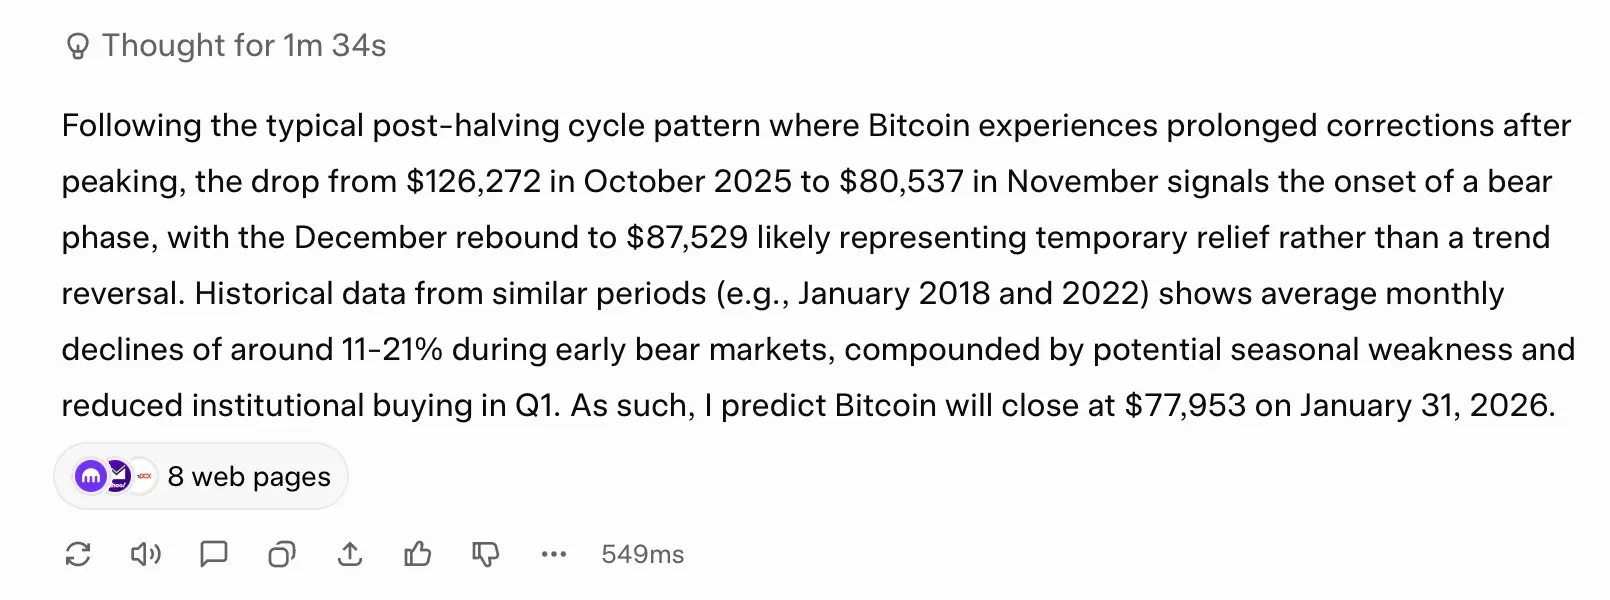
Task: Click the read-aloud speaker icon
Action: point(146,554)
